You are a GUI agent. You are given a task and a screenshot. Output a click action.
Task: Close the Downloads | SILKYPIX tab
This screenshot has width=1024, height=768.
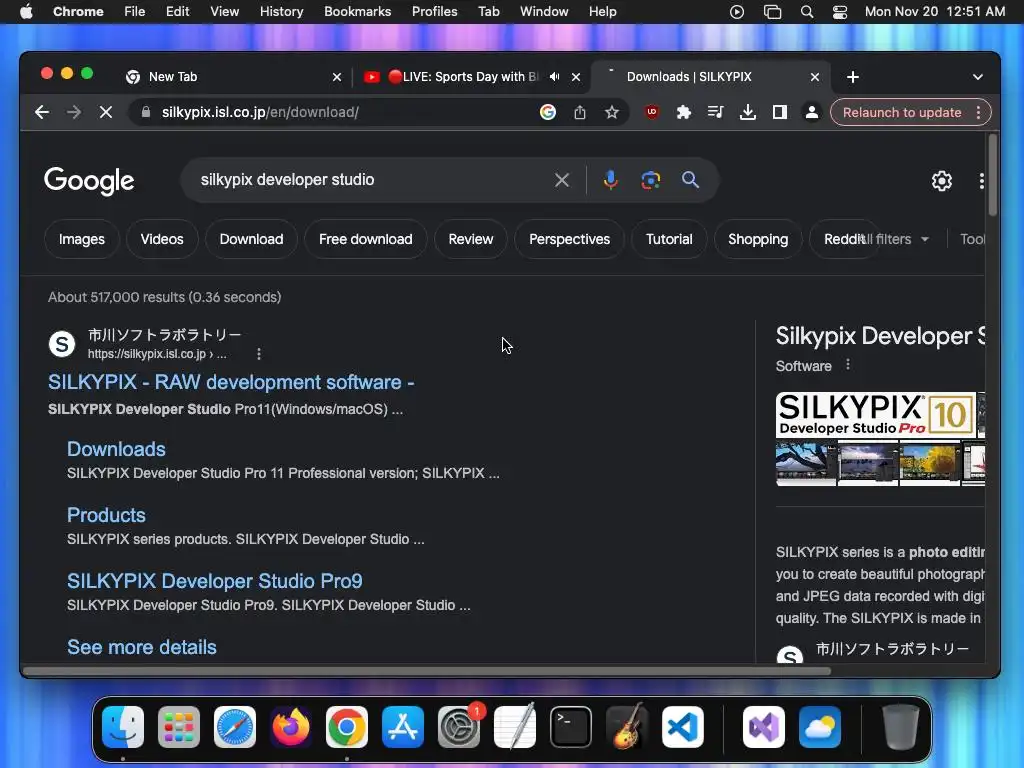point(815,77)
